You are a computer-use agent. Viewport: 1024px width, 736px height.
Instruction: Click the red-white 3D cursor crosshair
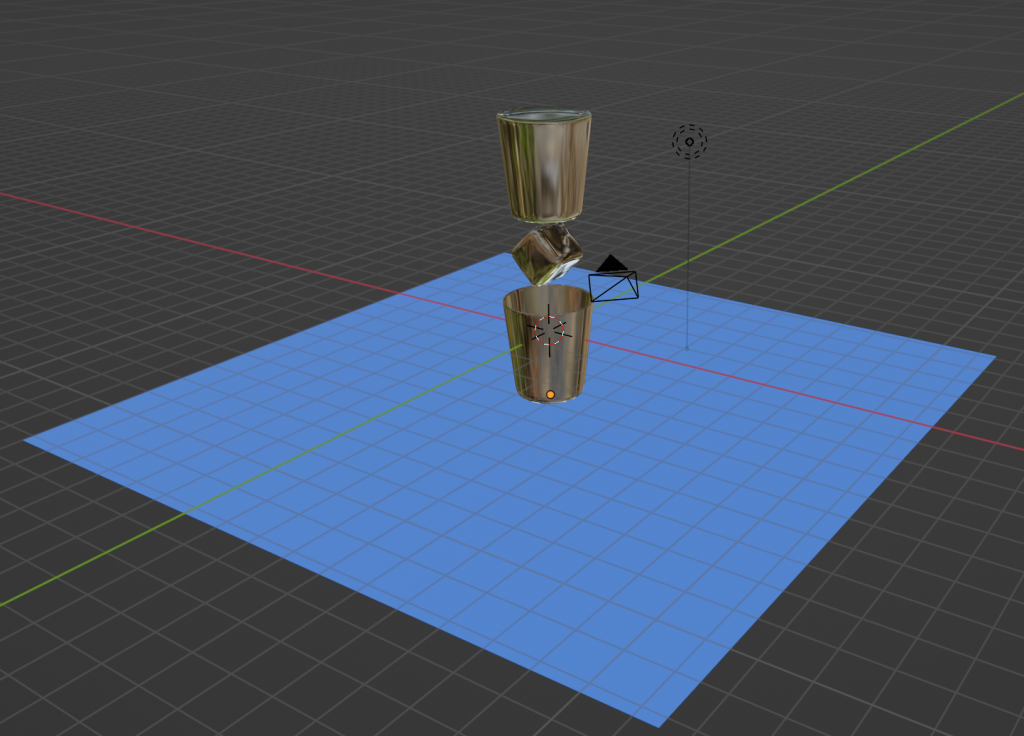pyautogui.click(x=550, y=330)
